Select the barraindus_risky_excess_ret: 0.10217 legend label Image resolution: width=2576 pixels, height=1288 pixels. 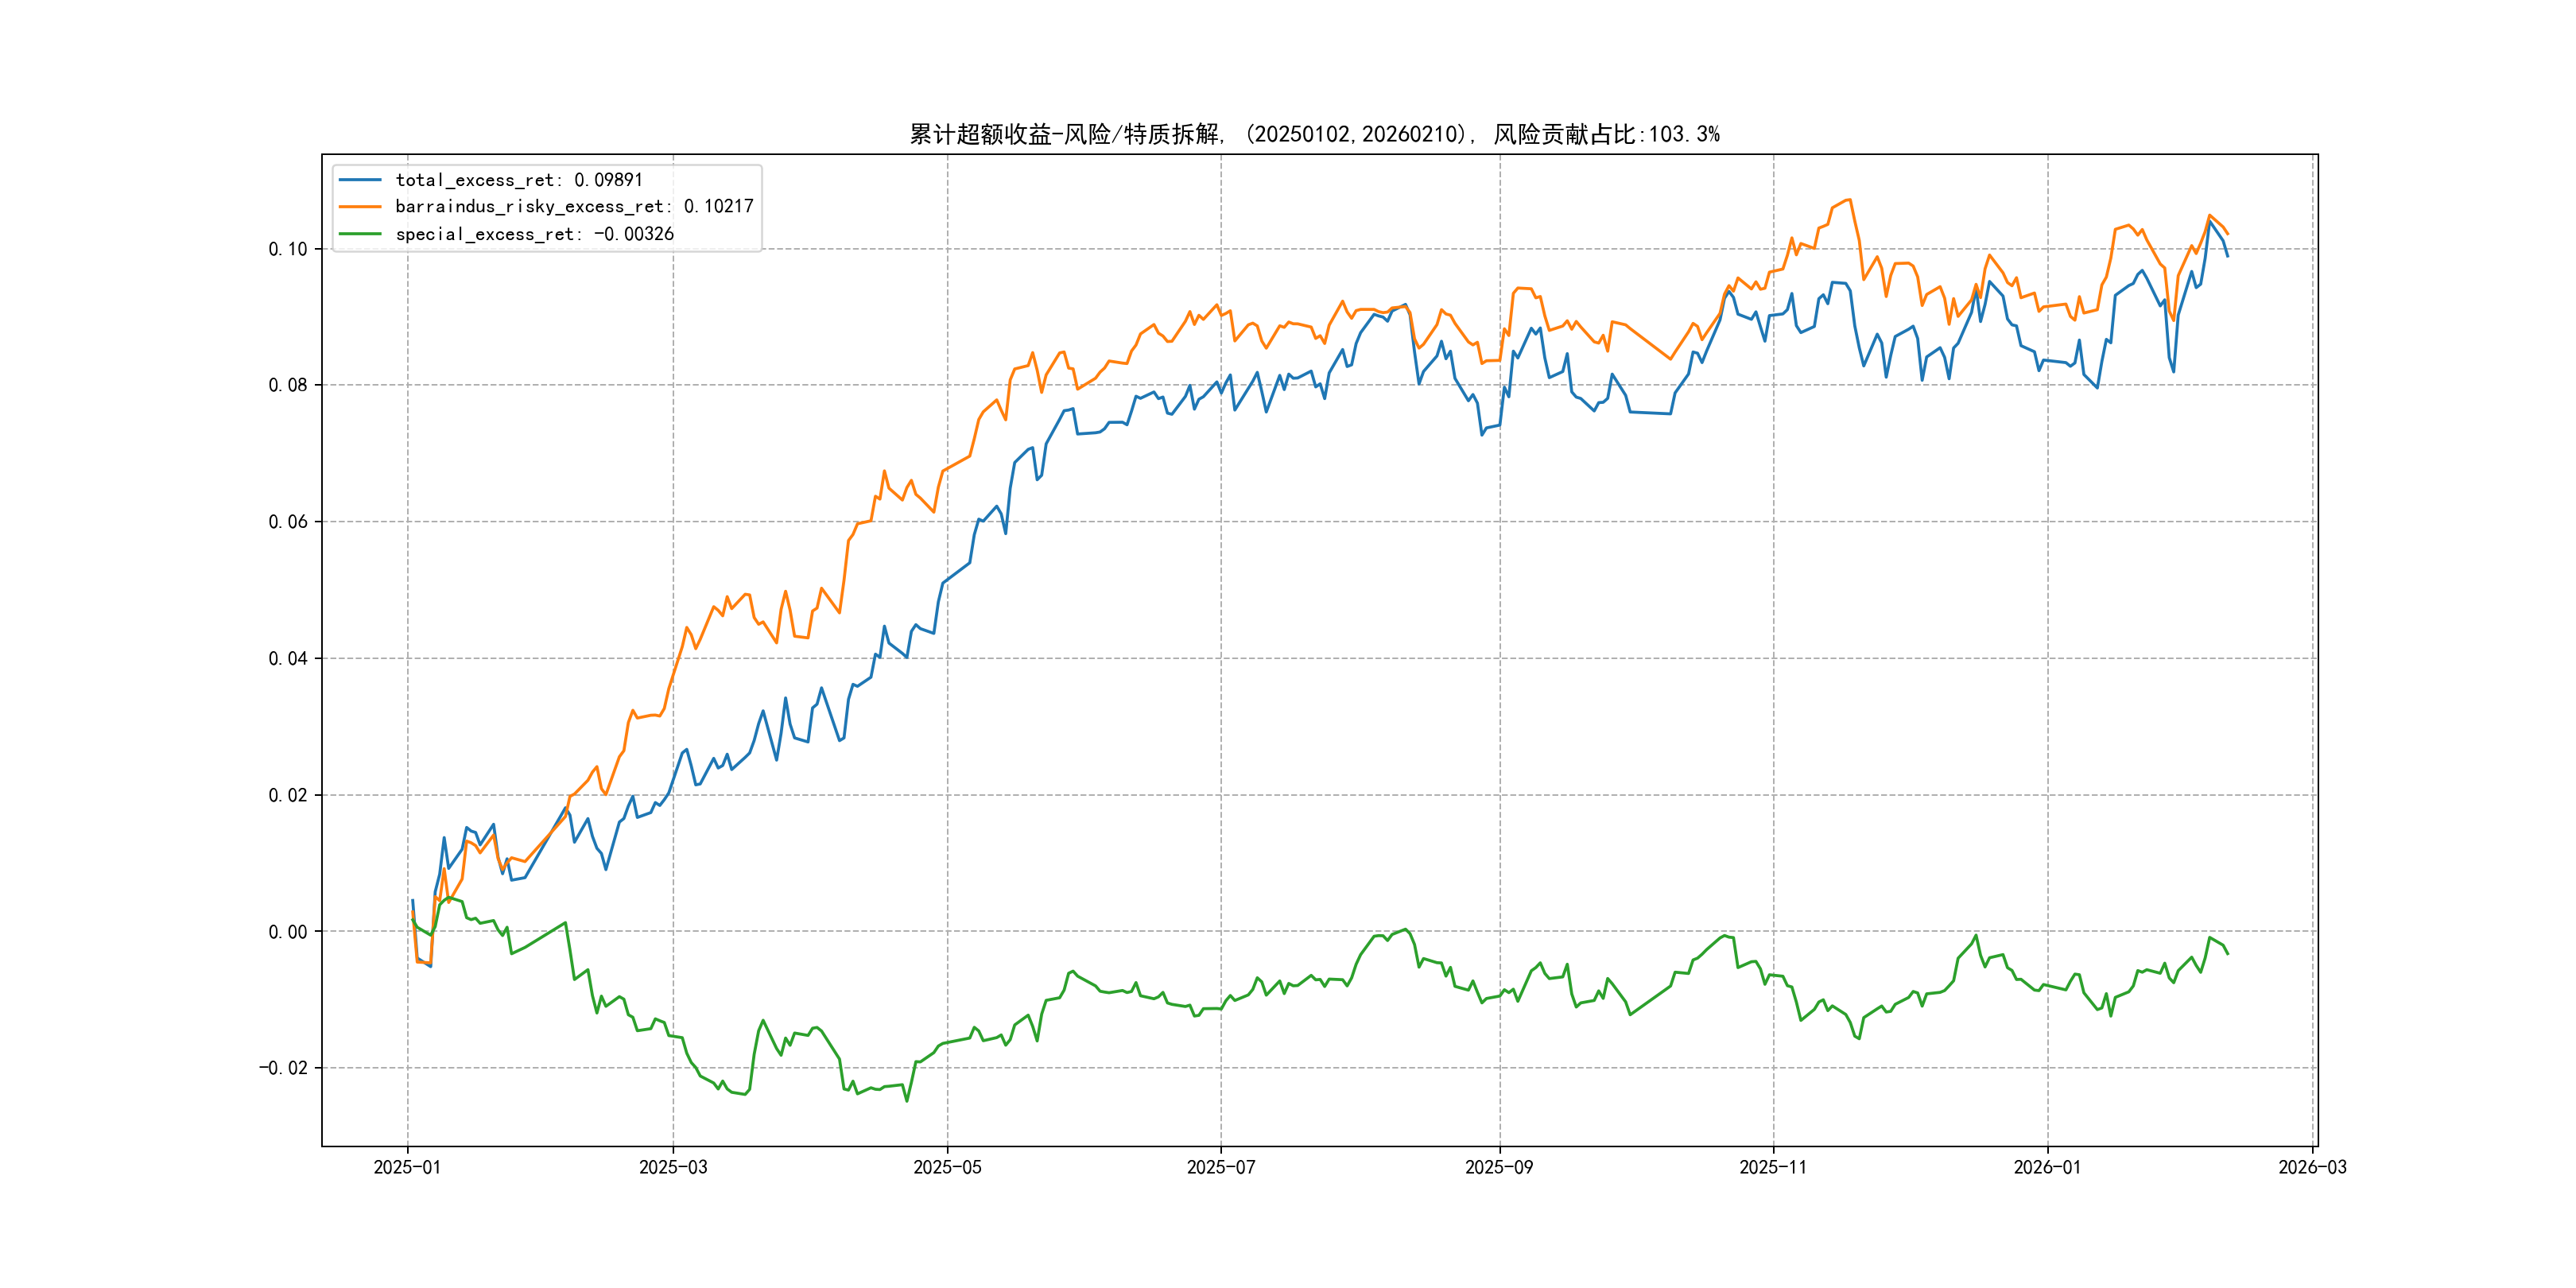(574, 207)
